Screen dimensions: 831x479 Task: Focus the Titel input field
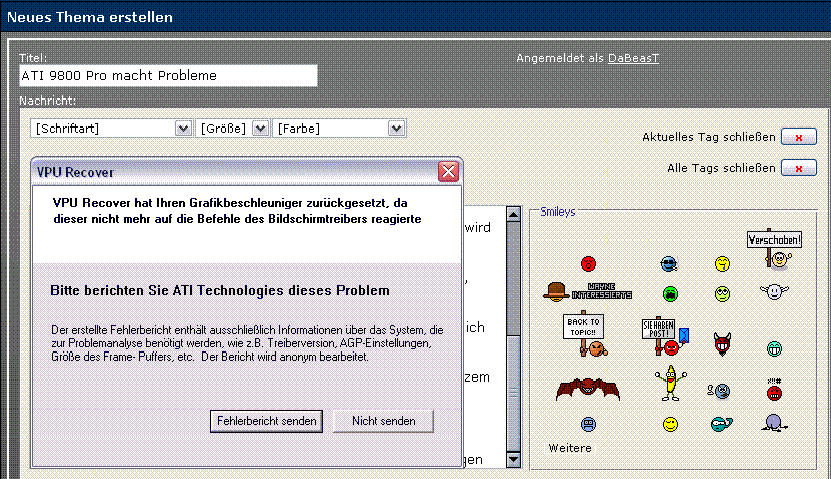169,76
